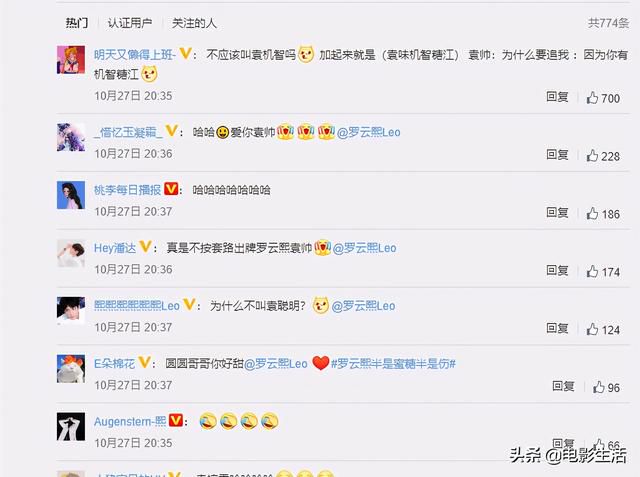This screenshot has width=640, height=477.
Task: Open hashtag #罗云熙半是蜜糖半是伤#
Action: tap(393, 364)
